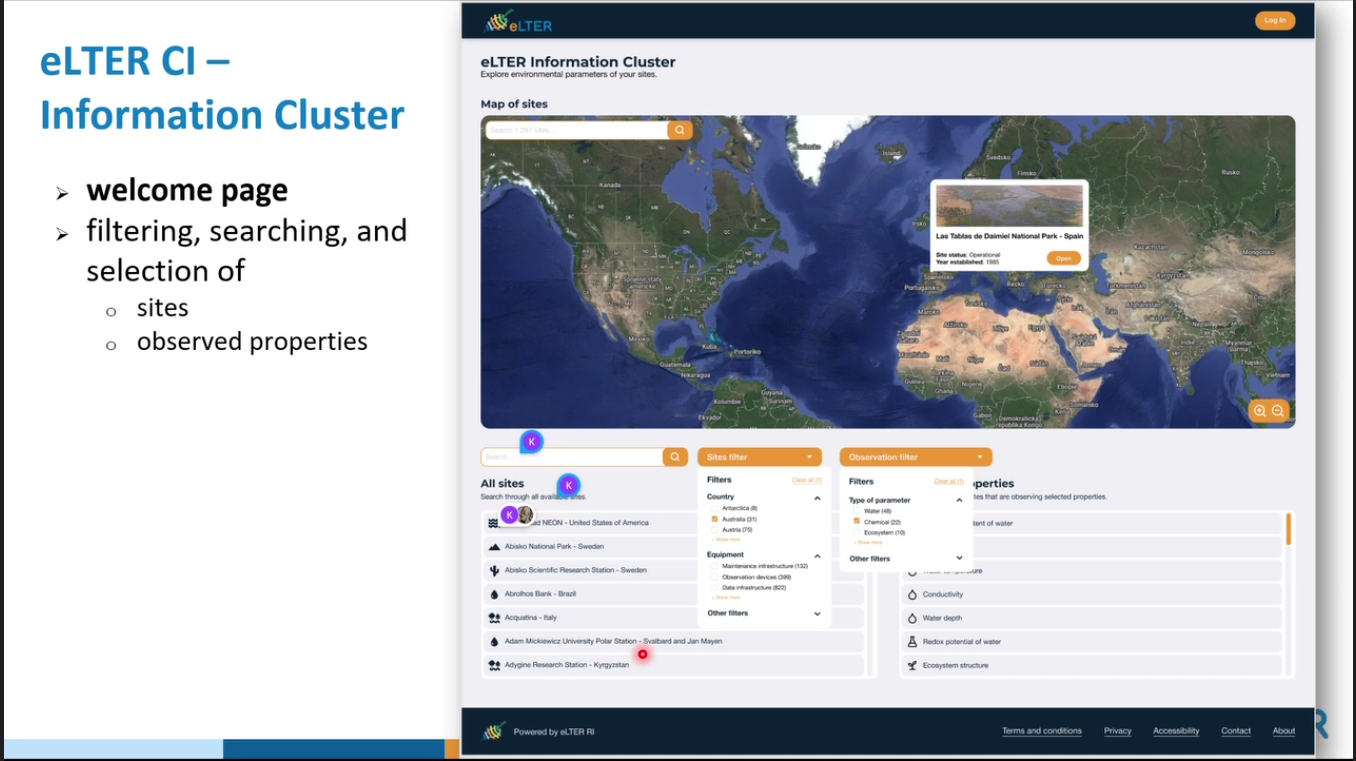Check the Antarctica country checkbox
Image resolution: width=1356 pixels, height=761 pixels.
(715, 508)
